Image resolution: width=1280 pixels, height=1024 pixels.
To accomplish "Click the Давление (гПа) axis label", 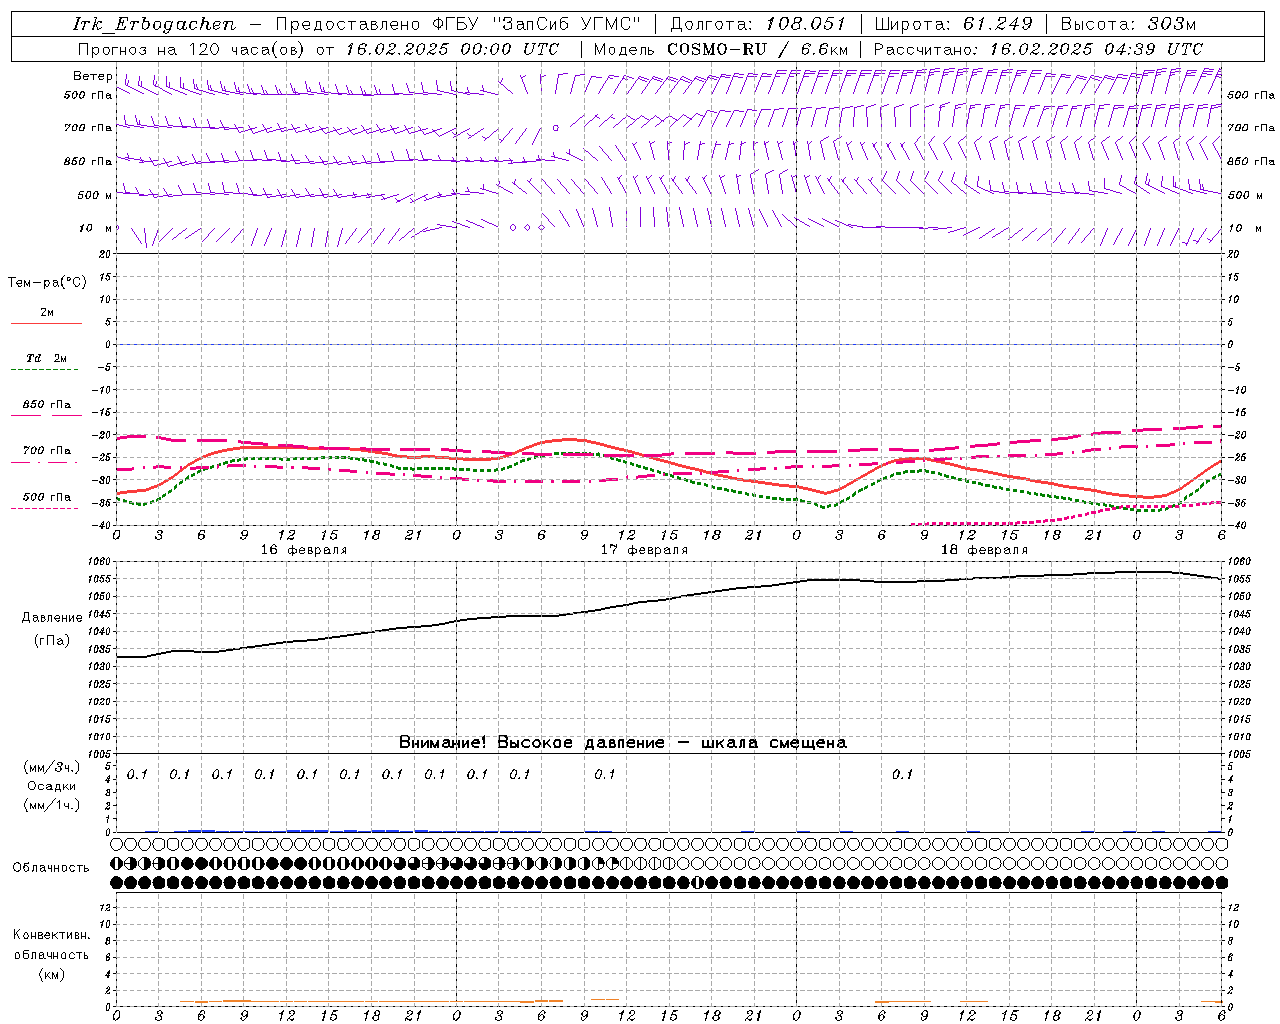I will pos(52,629).
